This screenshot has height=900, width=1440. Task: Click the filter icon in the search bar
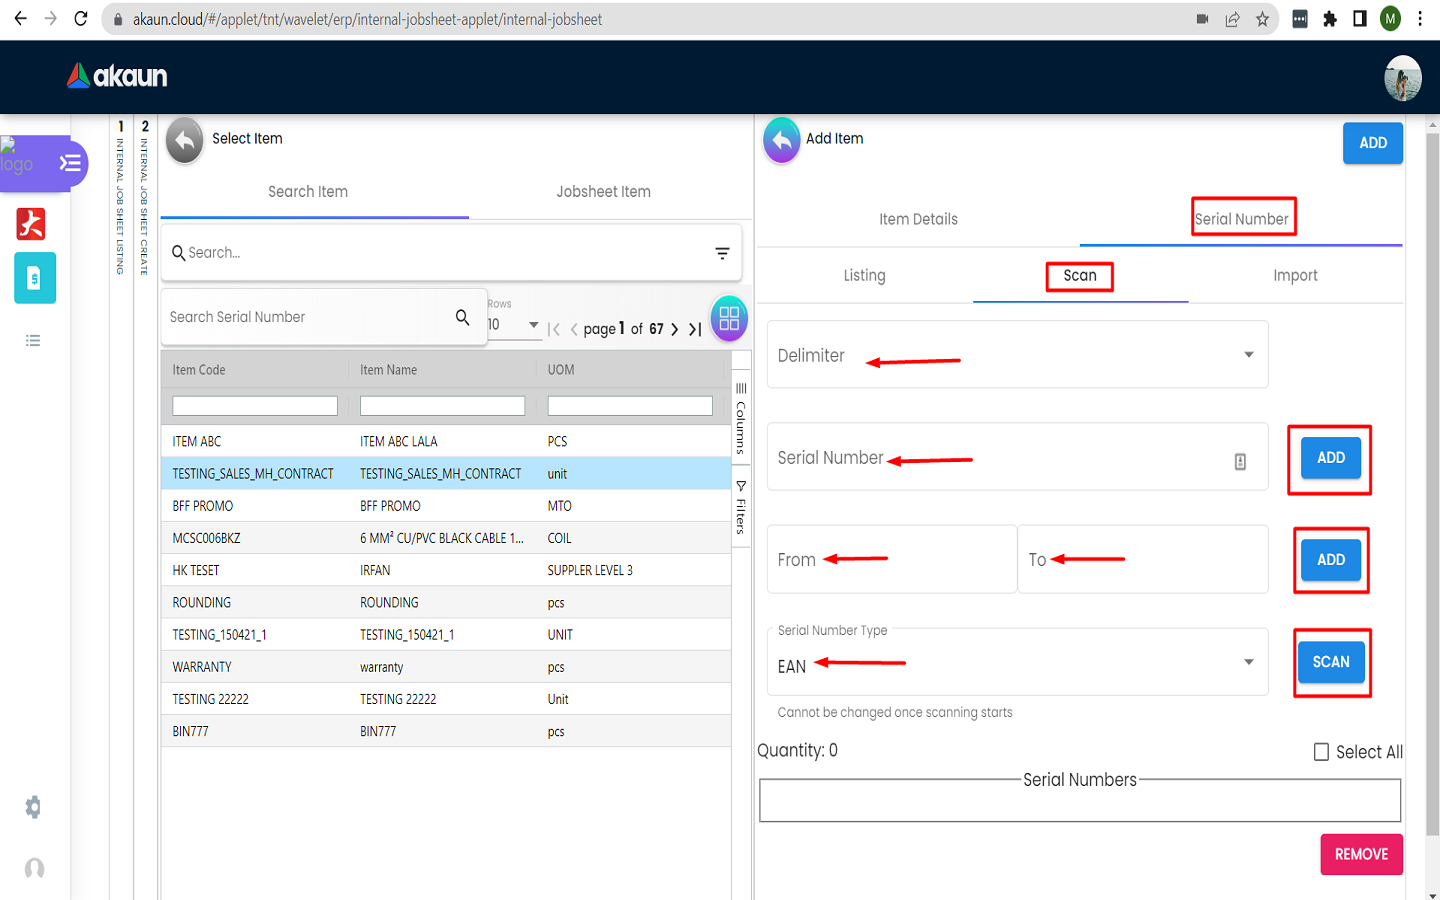point(722,253)
